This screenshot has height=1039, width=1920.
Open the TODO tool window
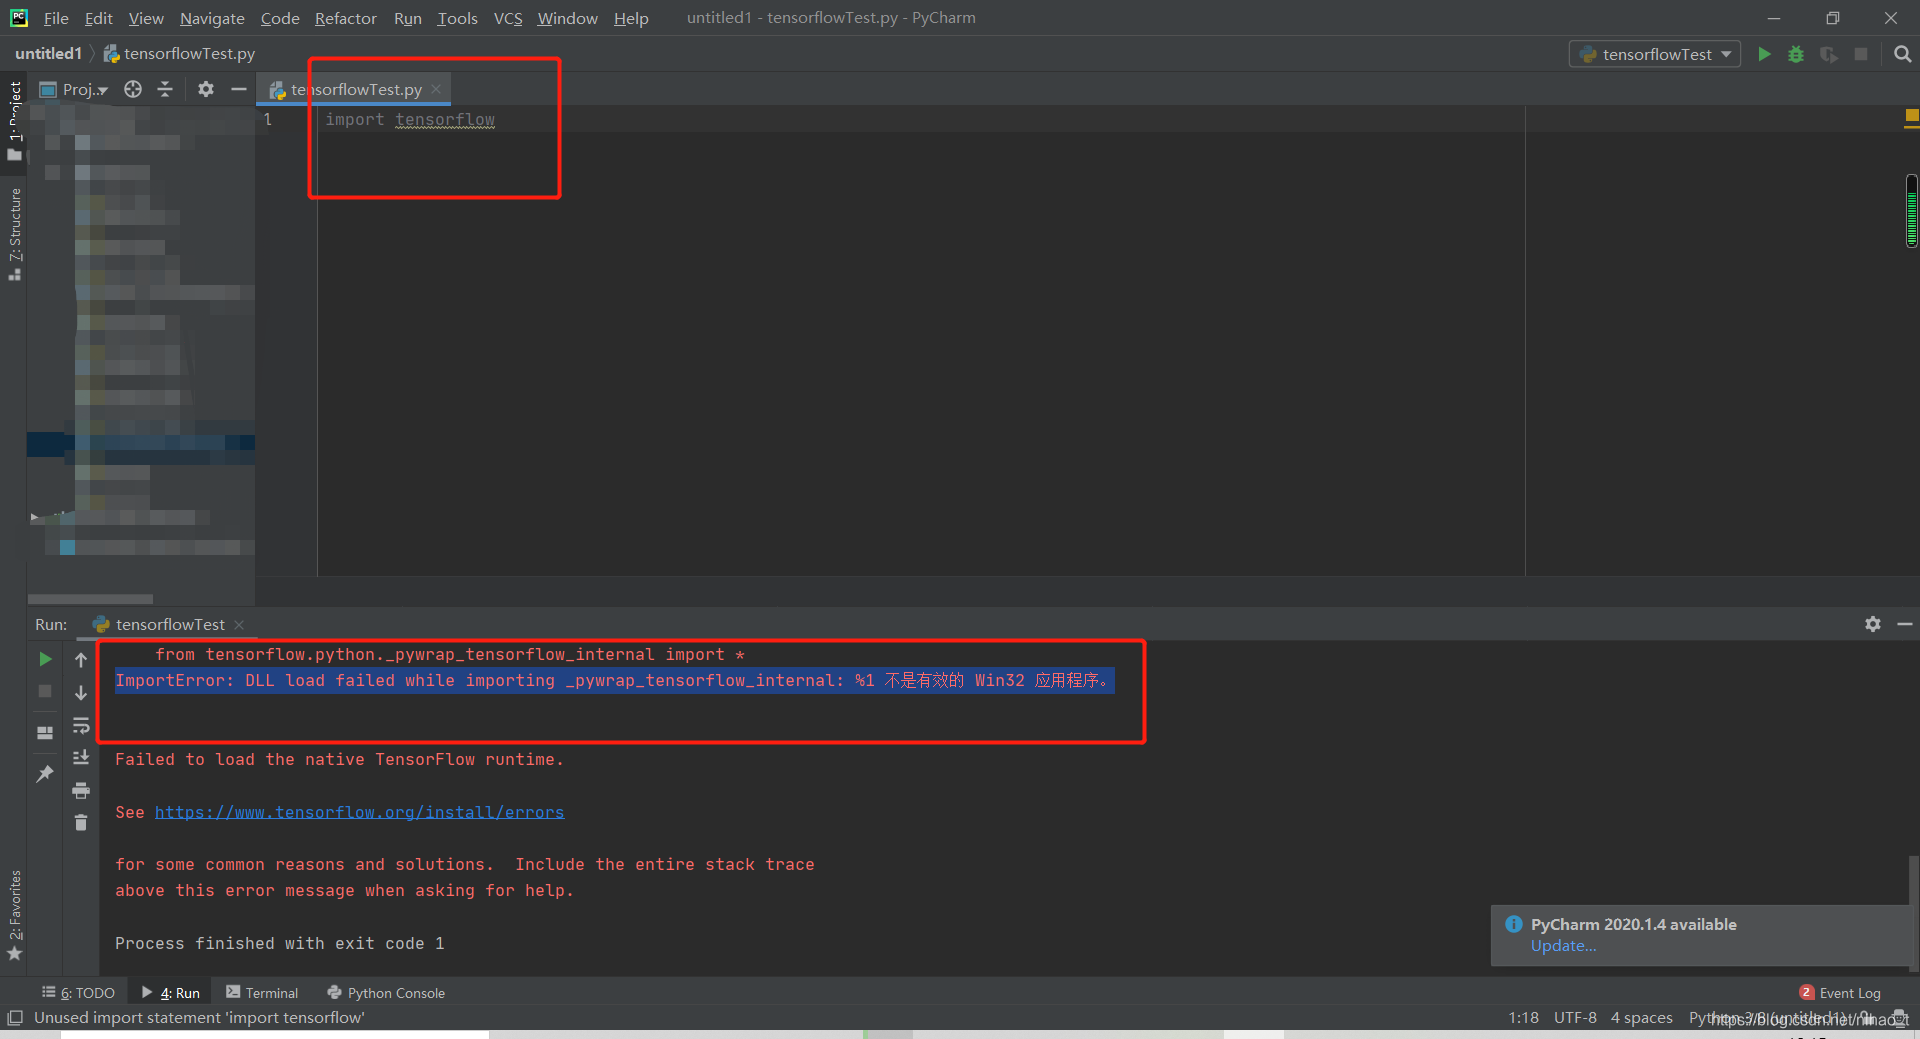point(79,992)
